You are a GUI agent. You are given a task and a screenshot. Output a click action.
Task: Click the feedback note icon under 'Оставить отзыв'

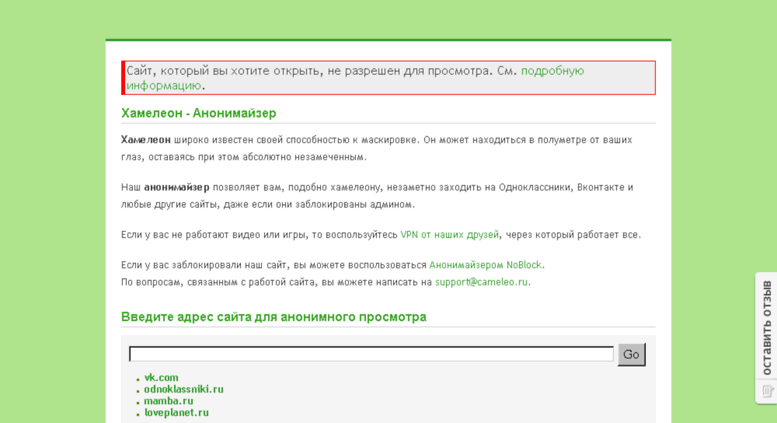pos(768,391)
